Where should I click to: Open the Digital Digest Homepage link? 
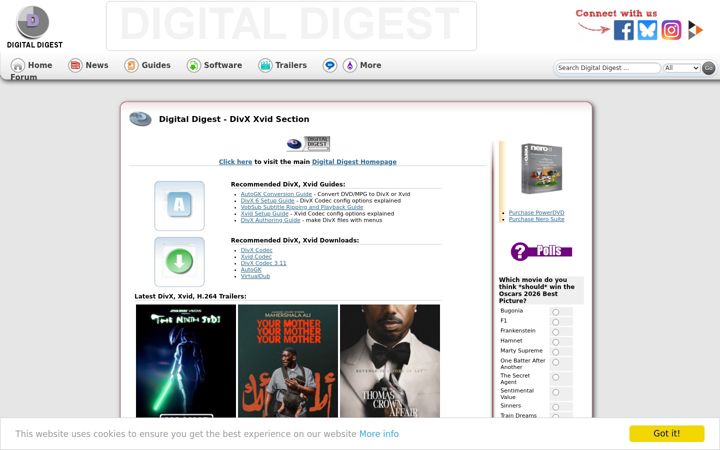click(x=354, y=162)
